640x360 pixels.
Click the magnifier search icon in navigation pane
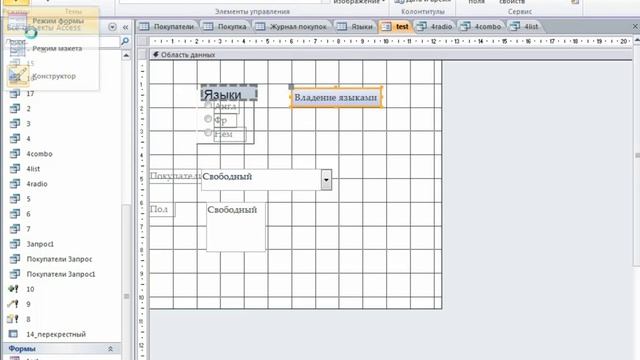[x=125, y=41]
